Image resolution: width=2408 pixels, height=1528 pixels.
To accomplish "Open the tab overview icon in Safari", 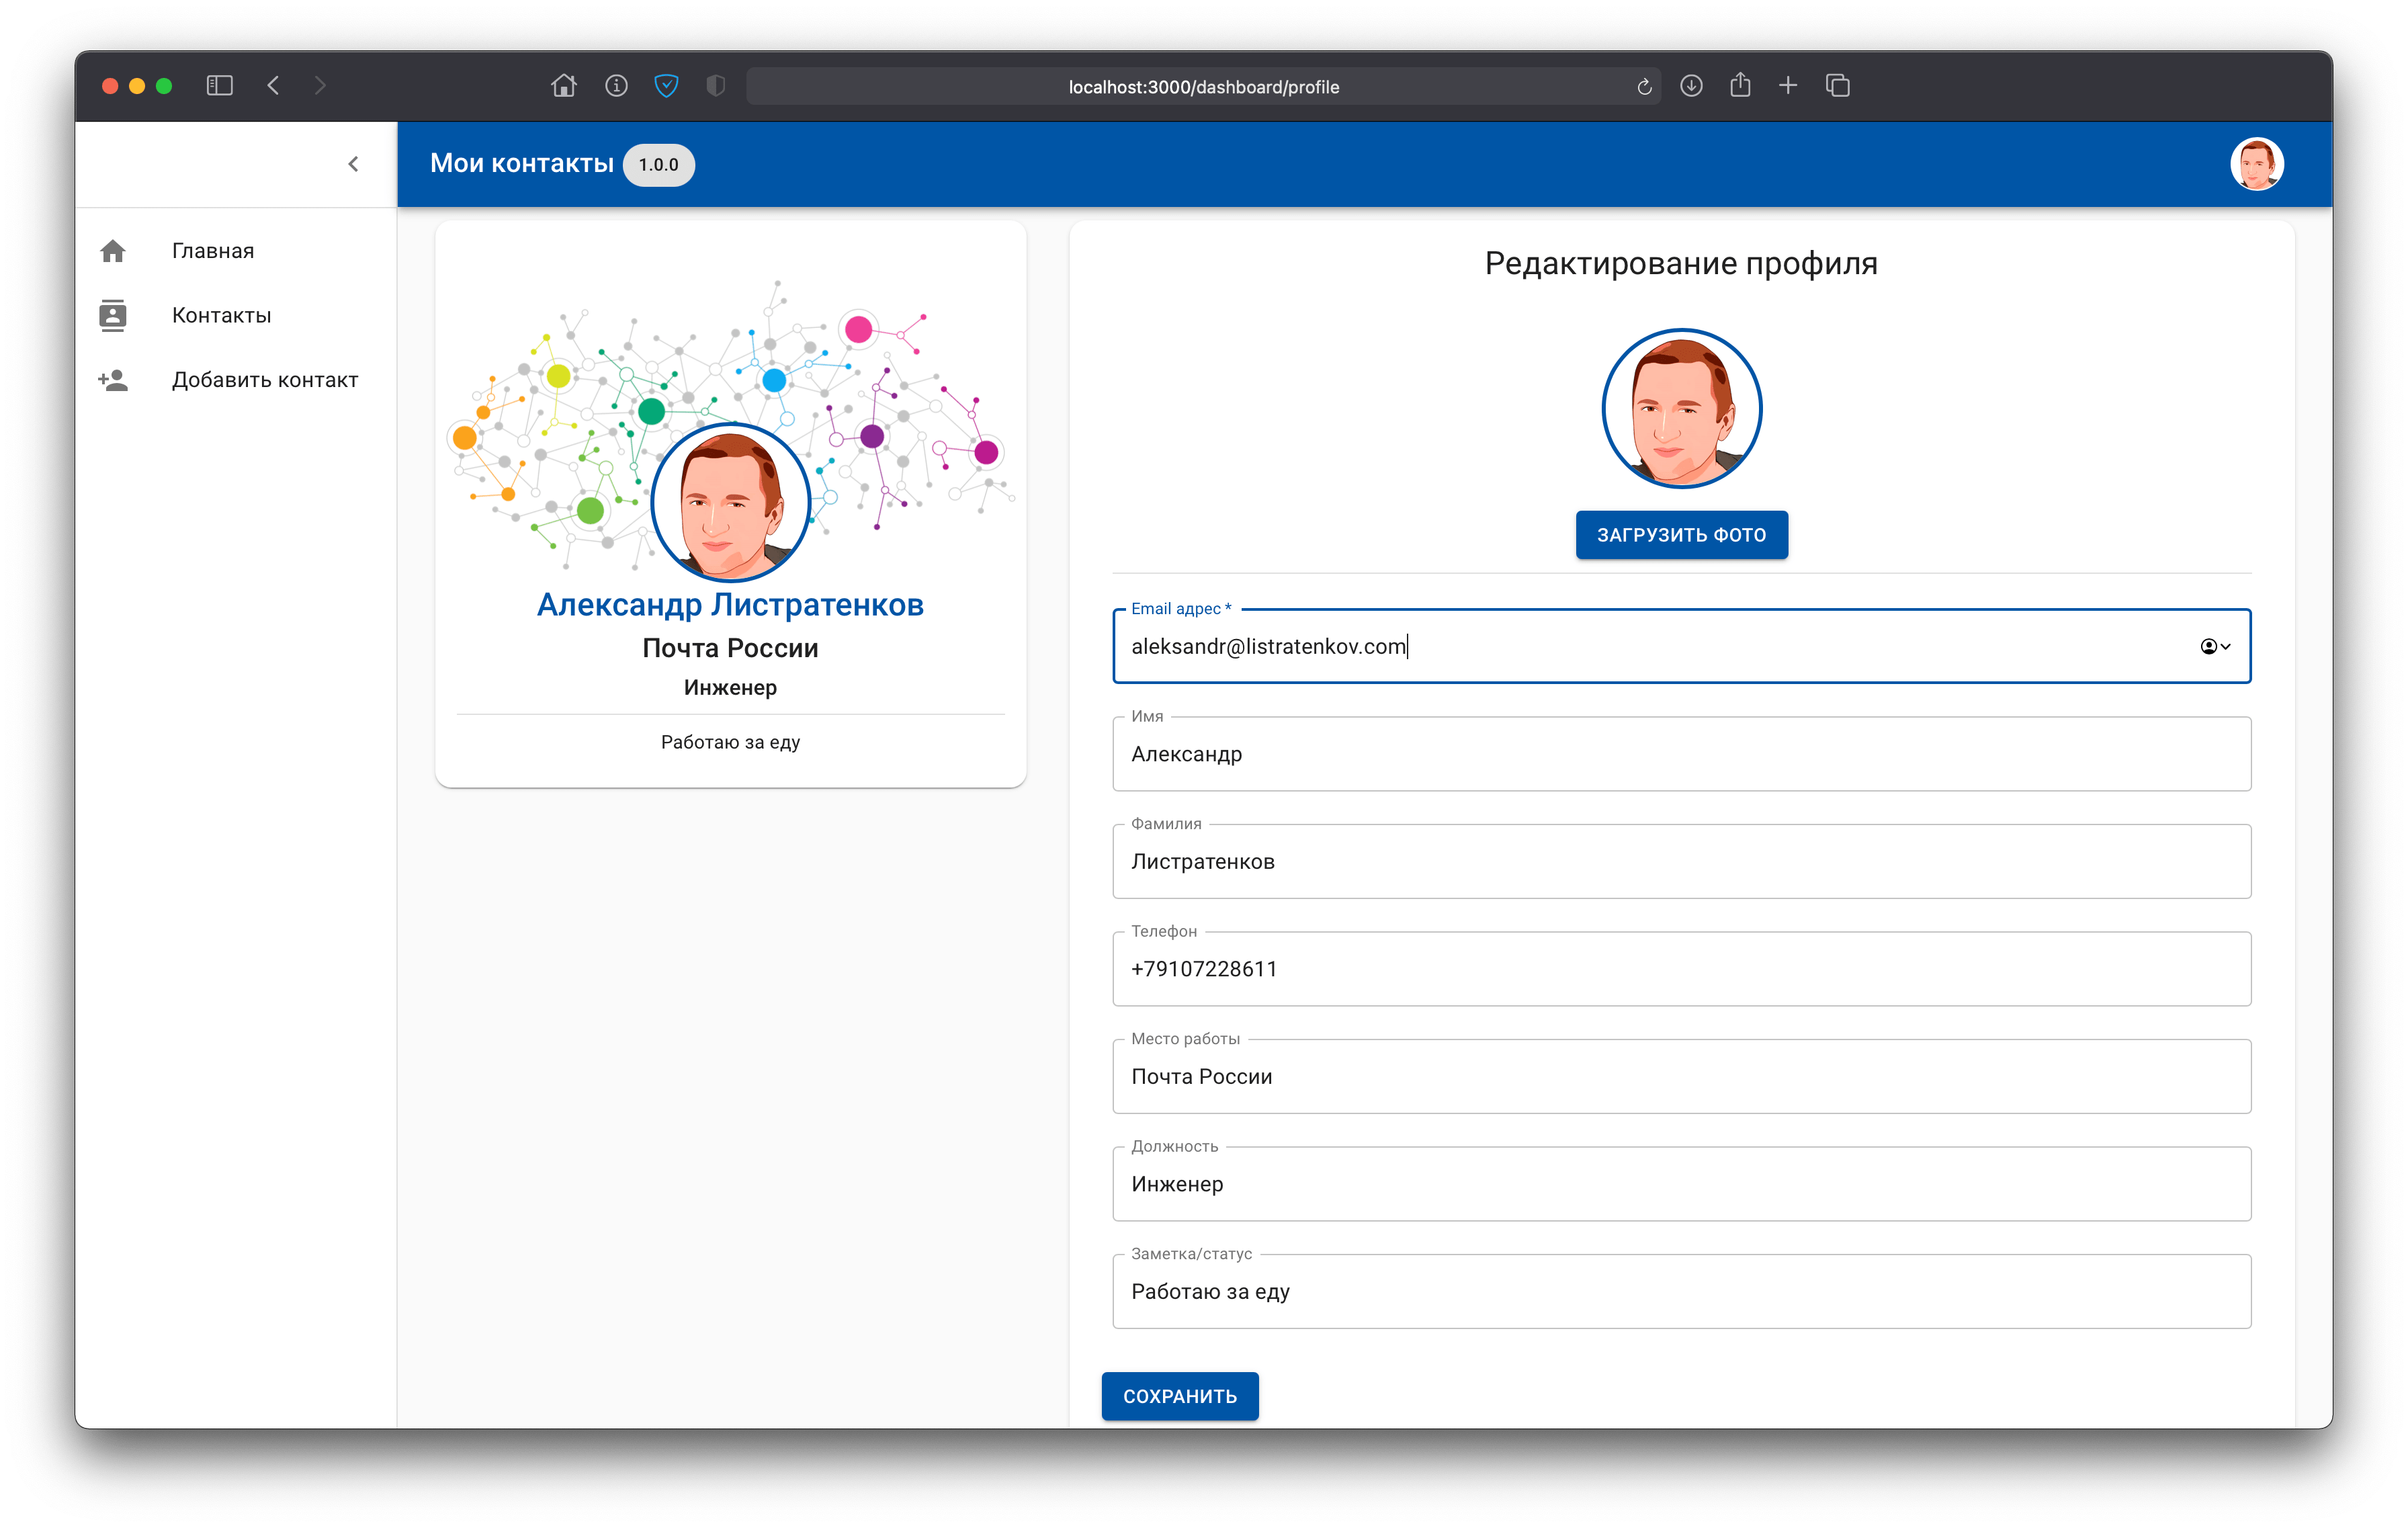I will (1837, 86).
